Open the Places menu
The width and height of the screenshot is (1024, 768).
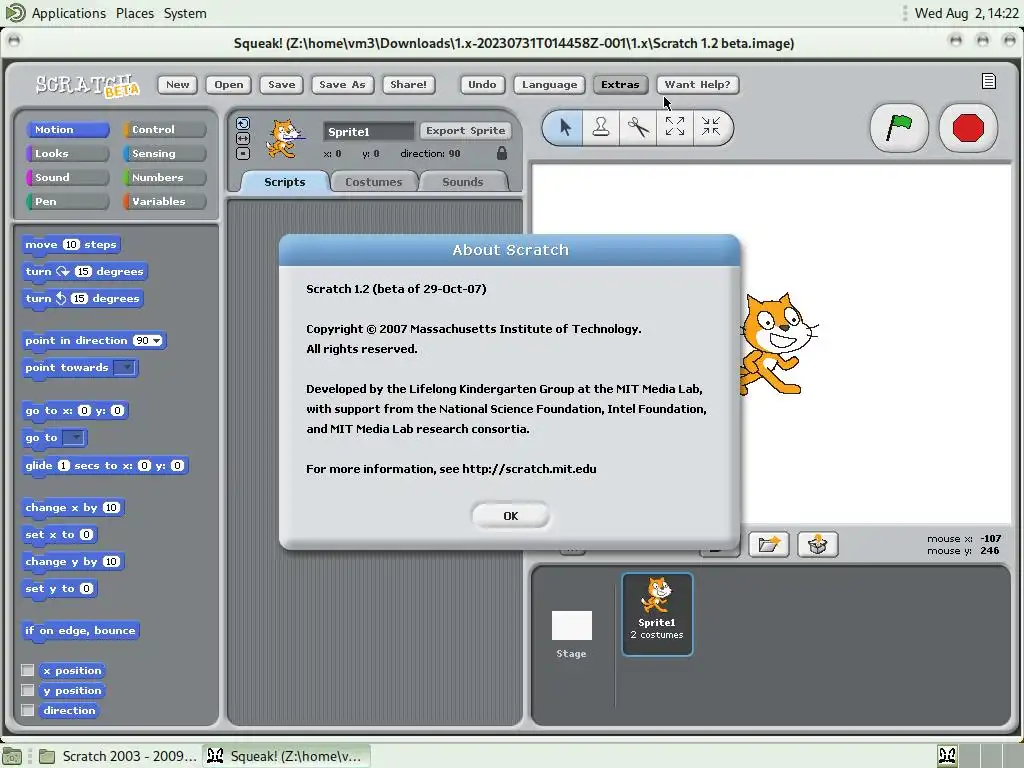coord(135,13)
